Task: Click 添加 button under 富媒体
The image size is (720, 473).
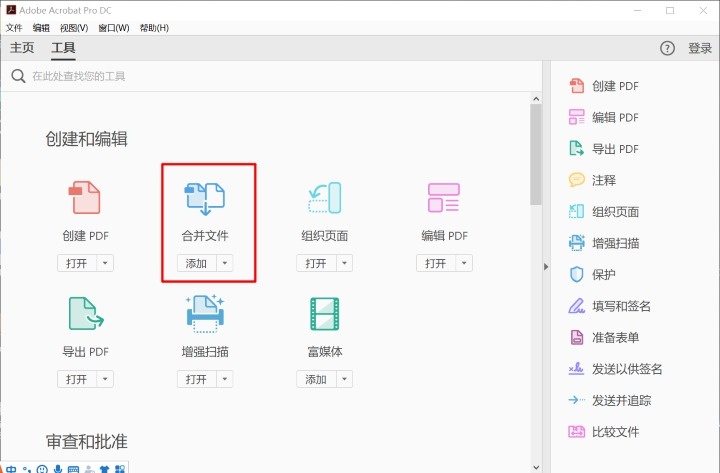Action: (316, 379)
